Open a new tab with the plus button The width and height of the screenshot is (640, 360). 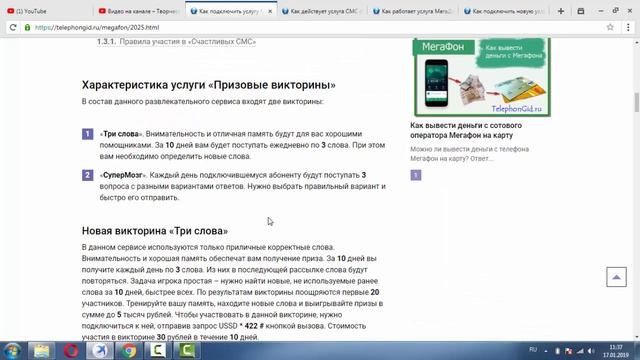tap(561, 11)
